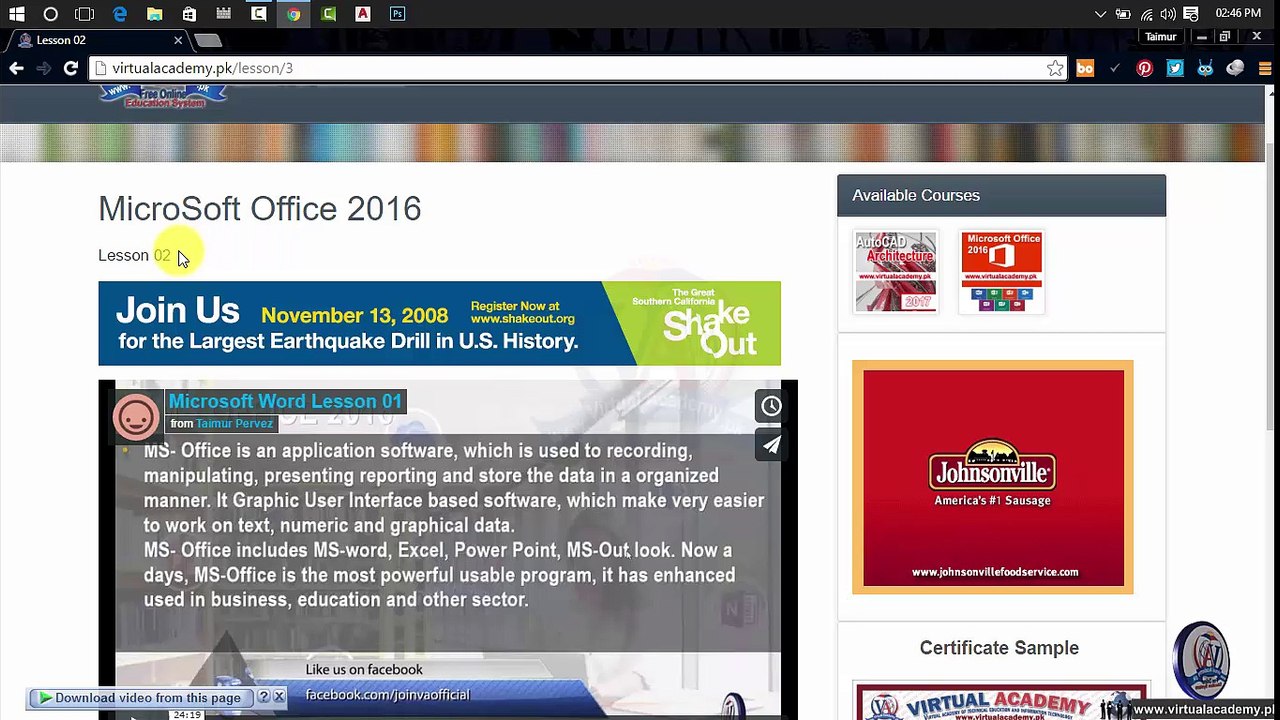Click the 'Available Courses' panel header
This screenshot has height=720, width=1280.
(x=1001, y=195)
